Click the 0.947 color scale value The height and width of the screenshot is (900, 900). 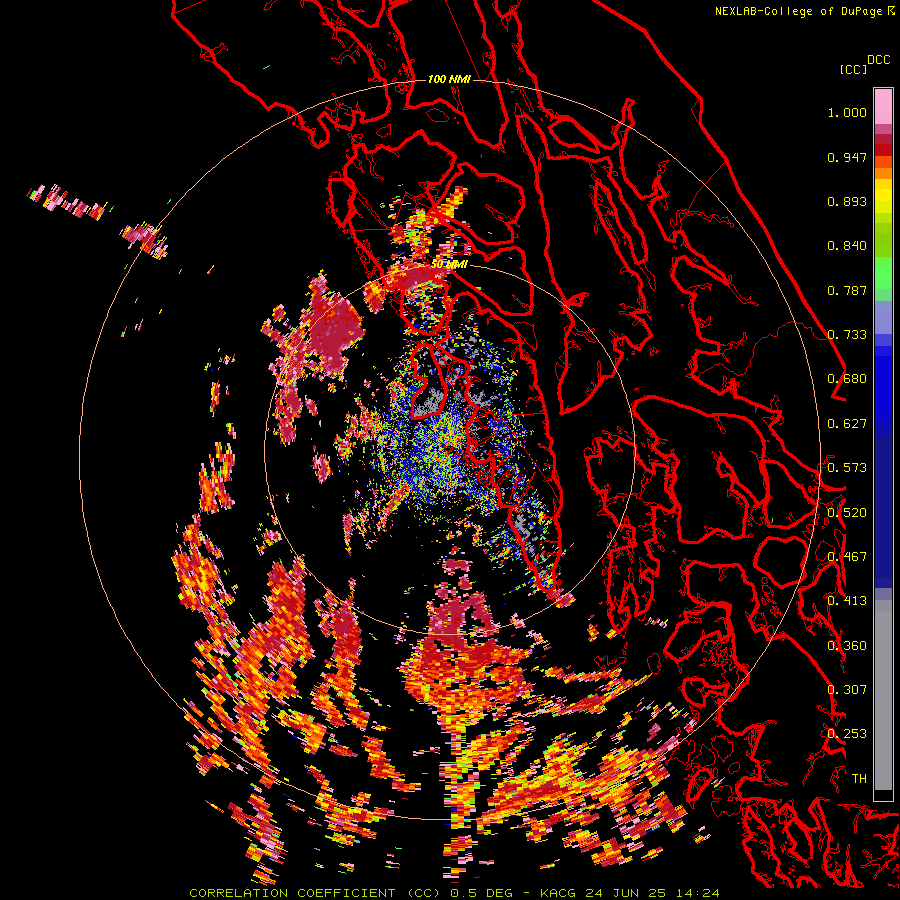[847, 157]
